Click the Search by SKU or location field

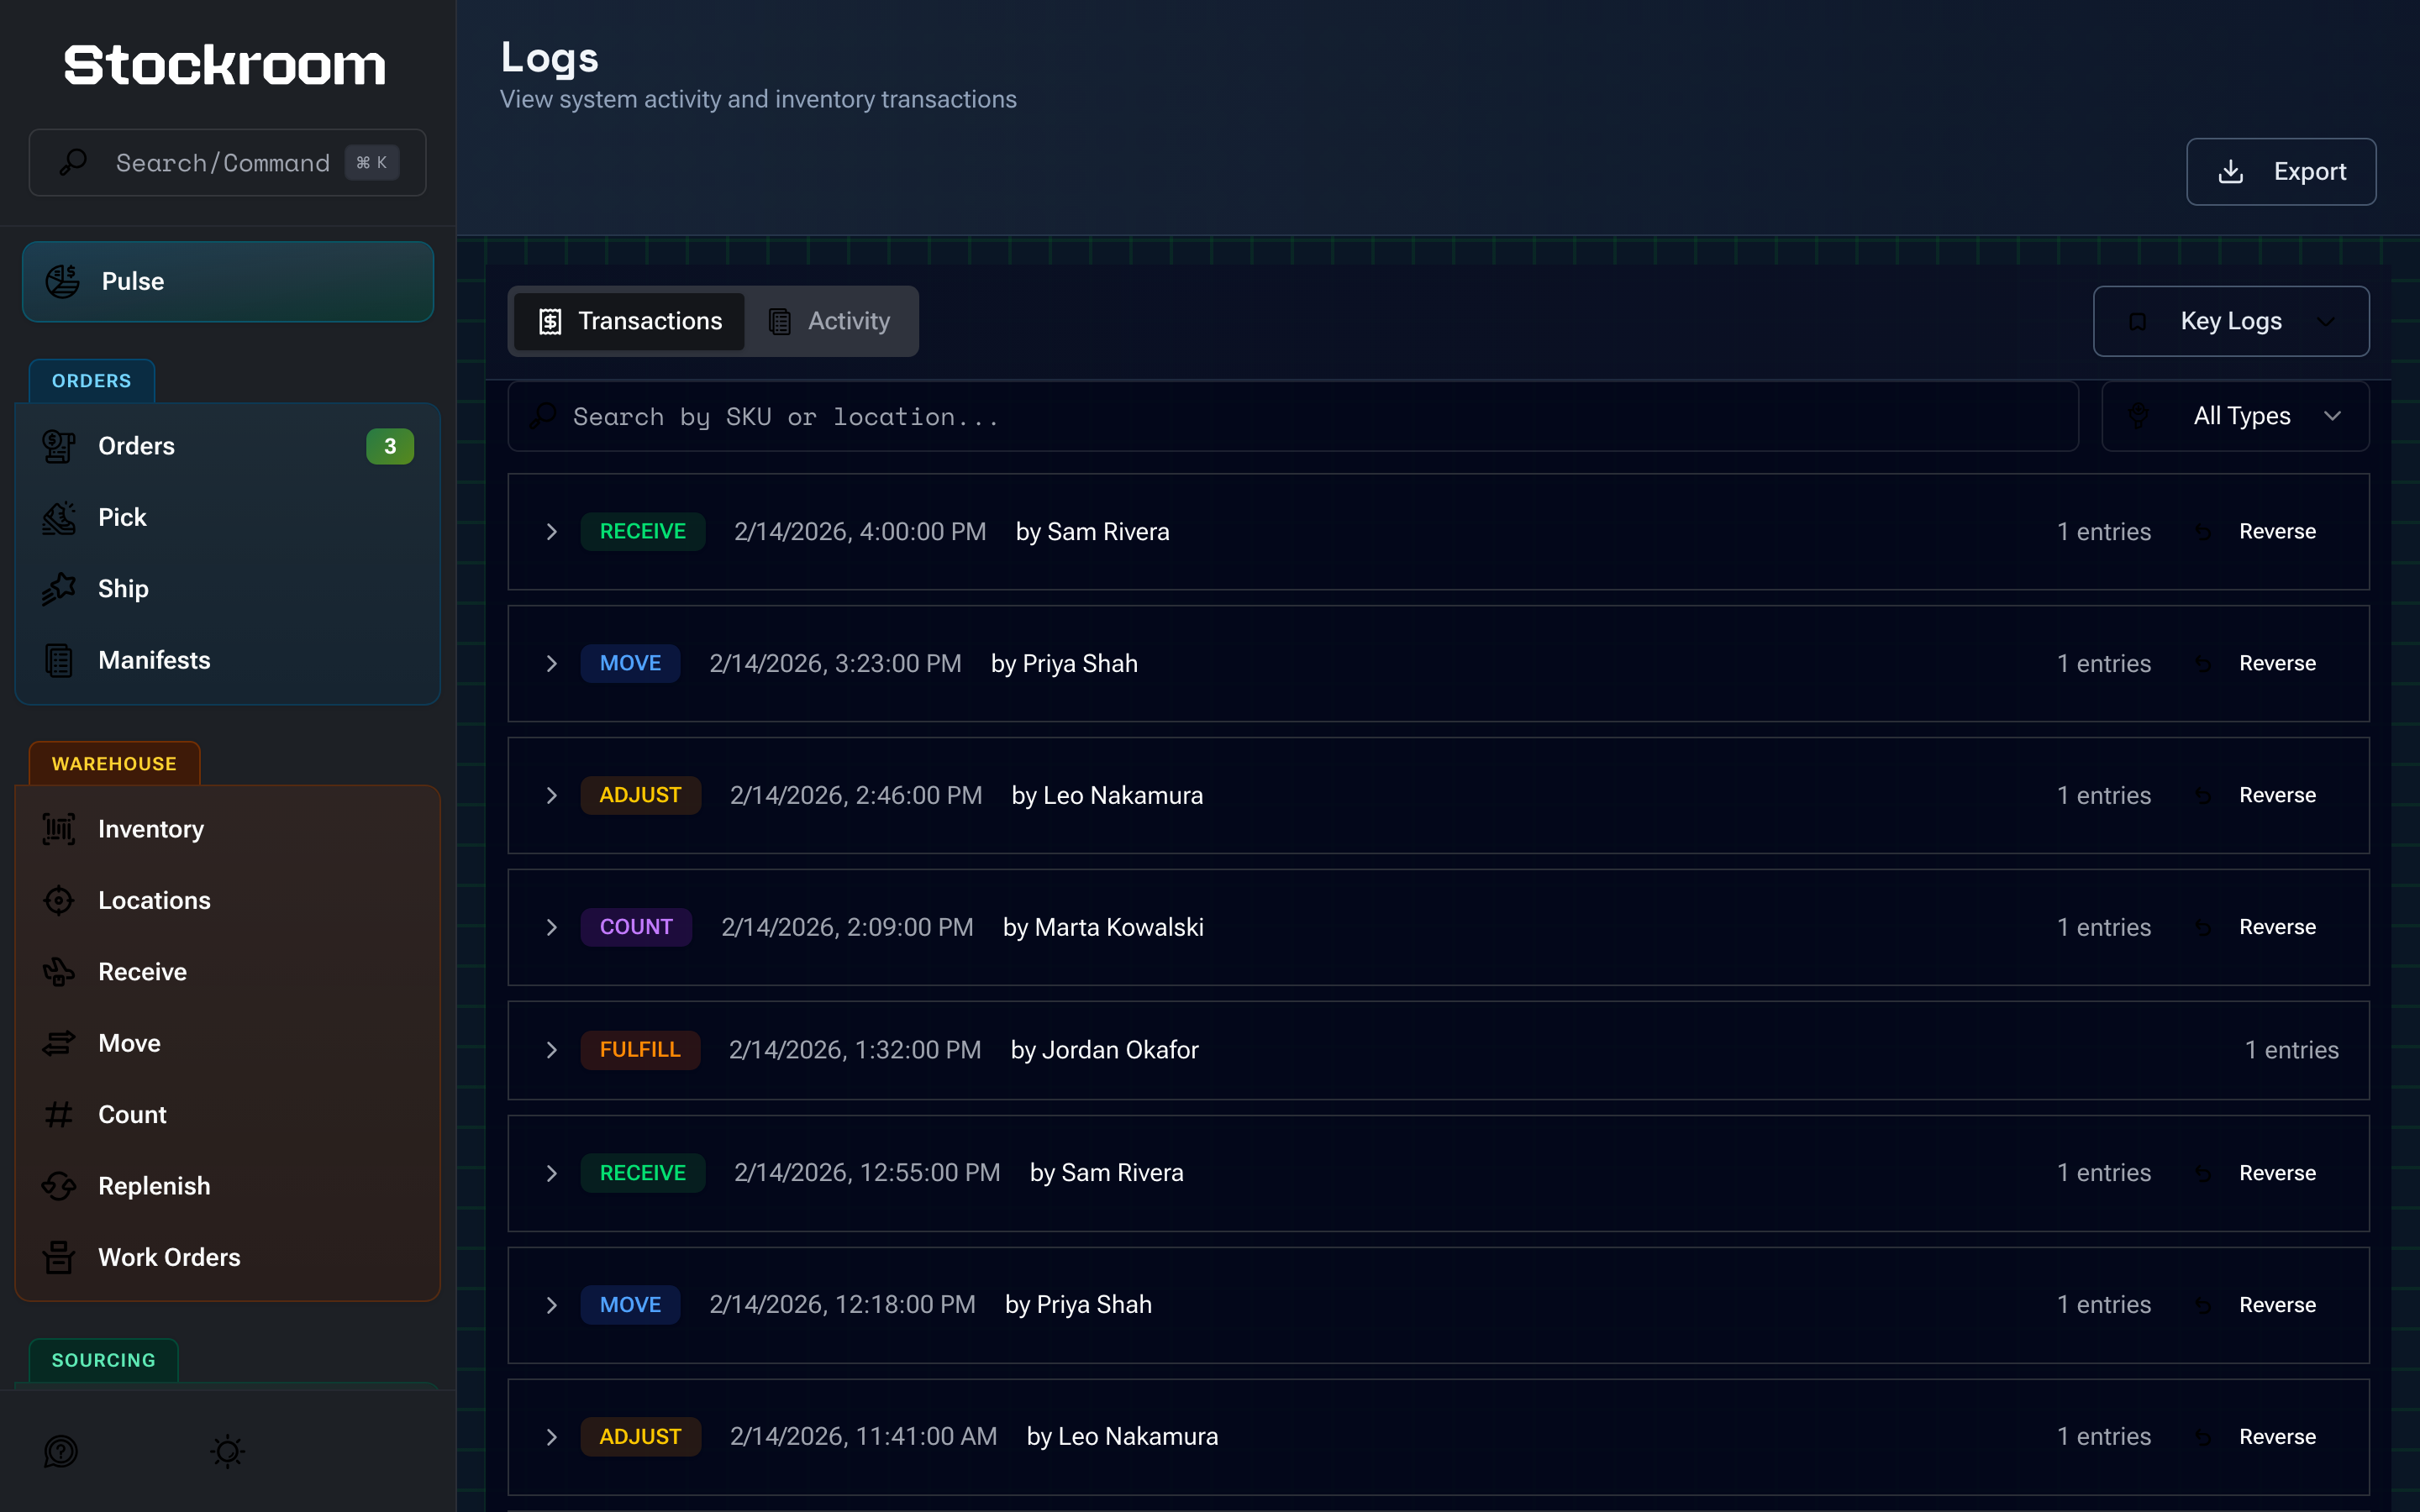[1293, 416]
